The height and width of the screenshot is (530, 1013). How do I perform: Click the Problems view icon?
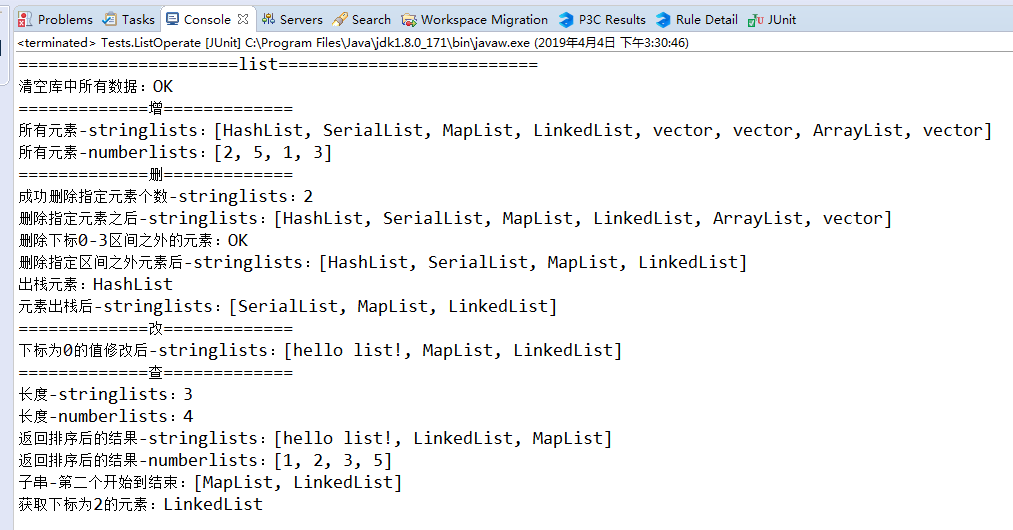click(x=25, y=19)
